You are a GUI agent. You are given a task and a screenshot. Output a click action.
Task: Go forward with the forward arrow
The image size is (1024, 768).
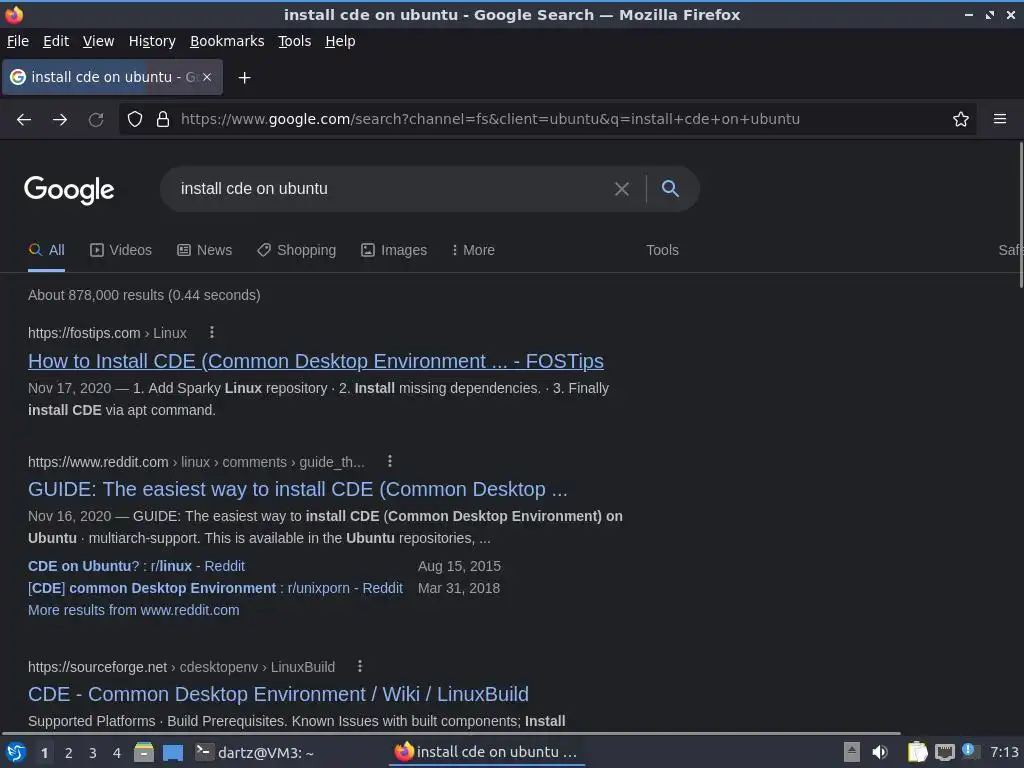click(x=60, y=119)
